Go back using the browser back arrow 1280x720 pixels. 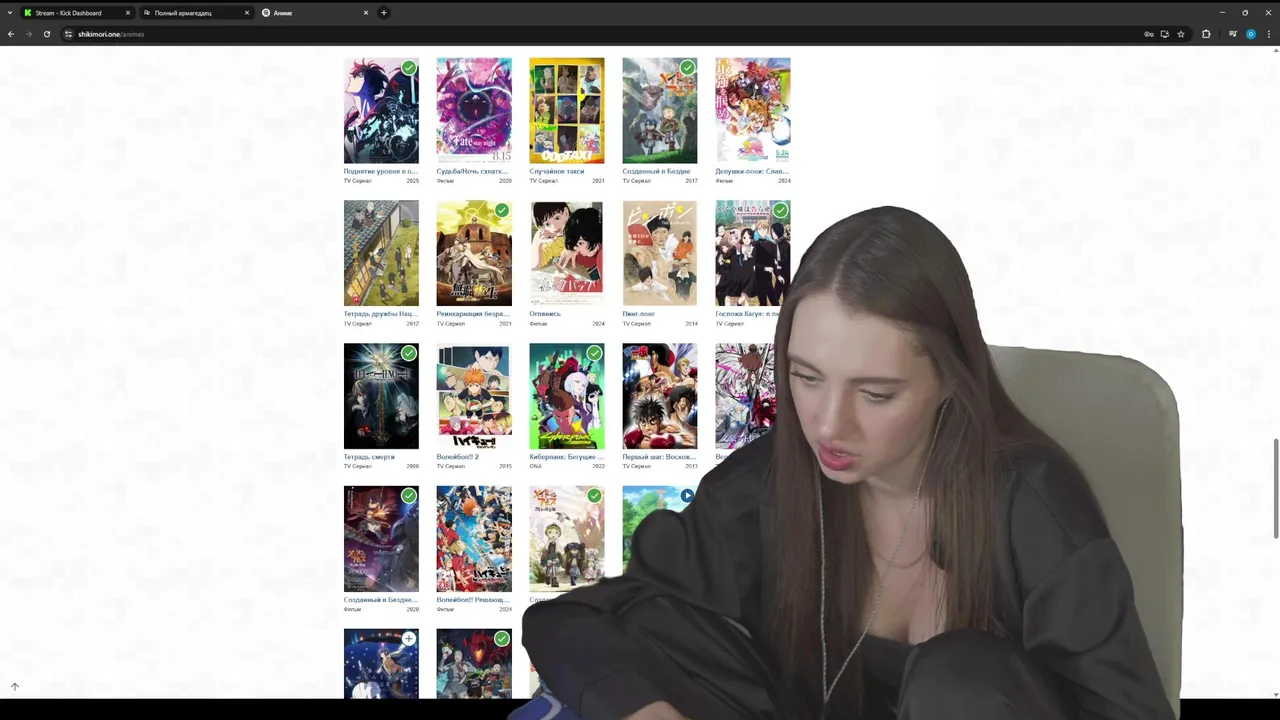[11, 34]
